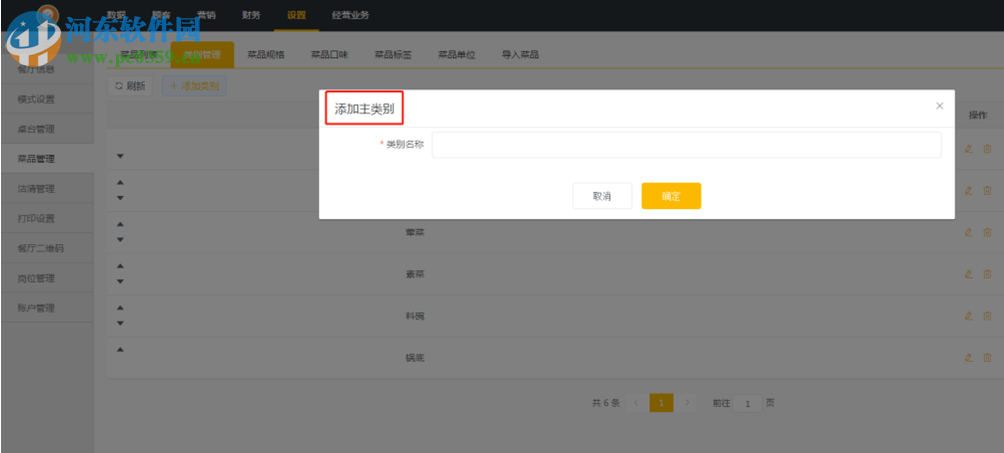Edit the 素菜 category with pencil icon
Image resolution: width=1004 pixels, height=453 pixels.
click(968, 274)
